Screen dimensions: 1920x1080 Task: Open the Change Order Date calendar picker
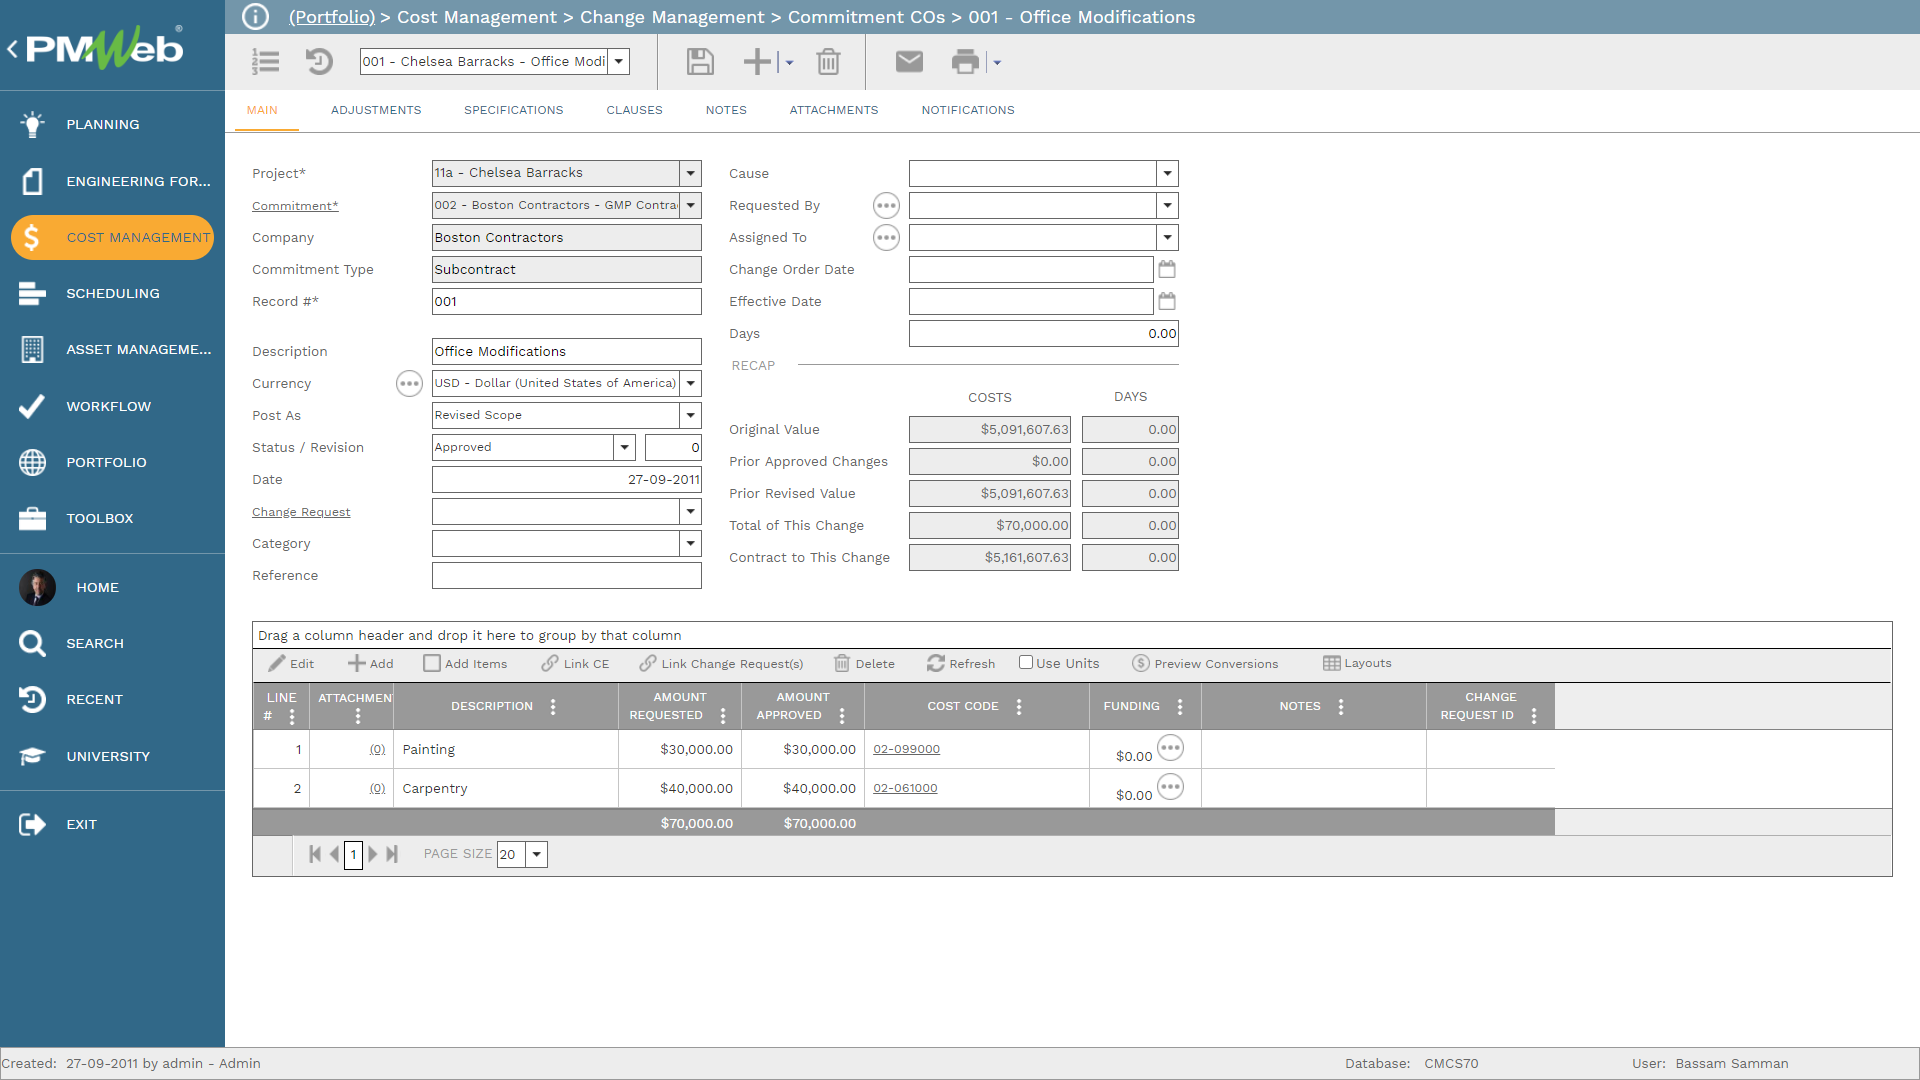click(1167, 270)
